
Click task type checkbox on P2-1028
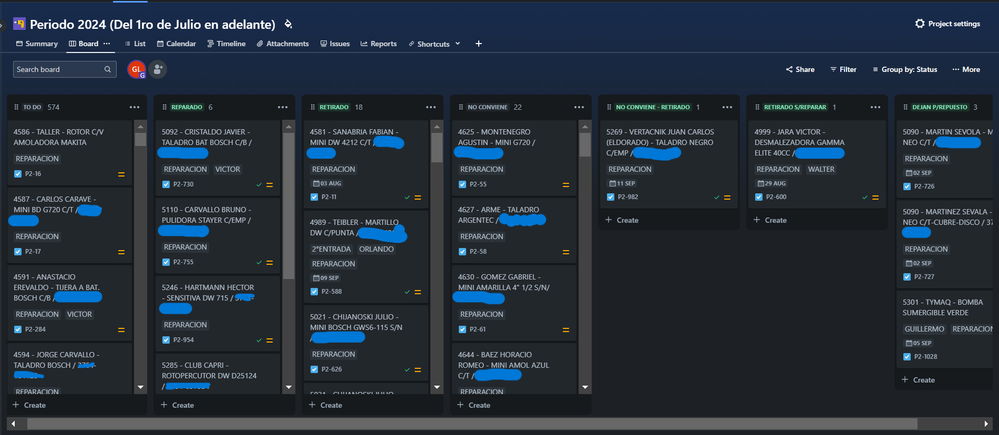tap(907, 357)
